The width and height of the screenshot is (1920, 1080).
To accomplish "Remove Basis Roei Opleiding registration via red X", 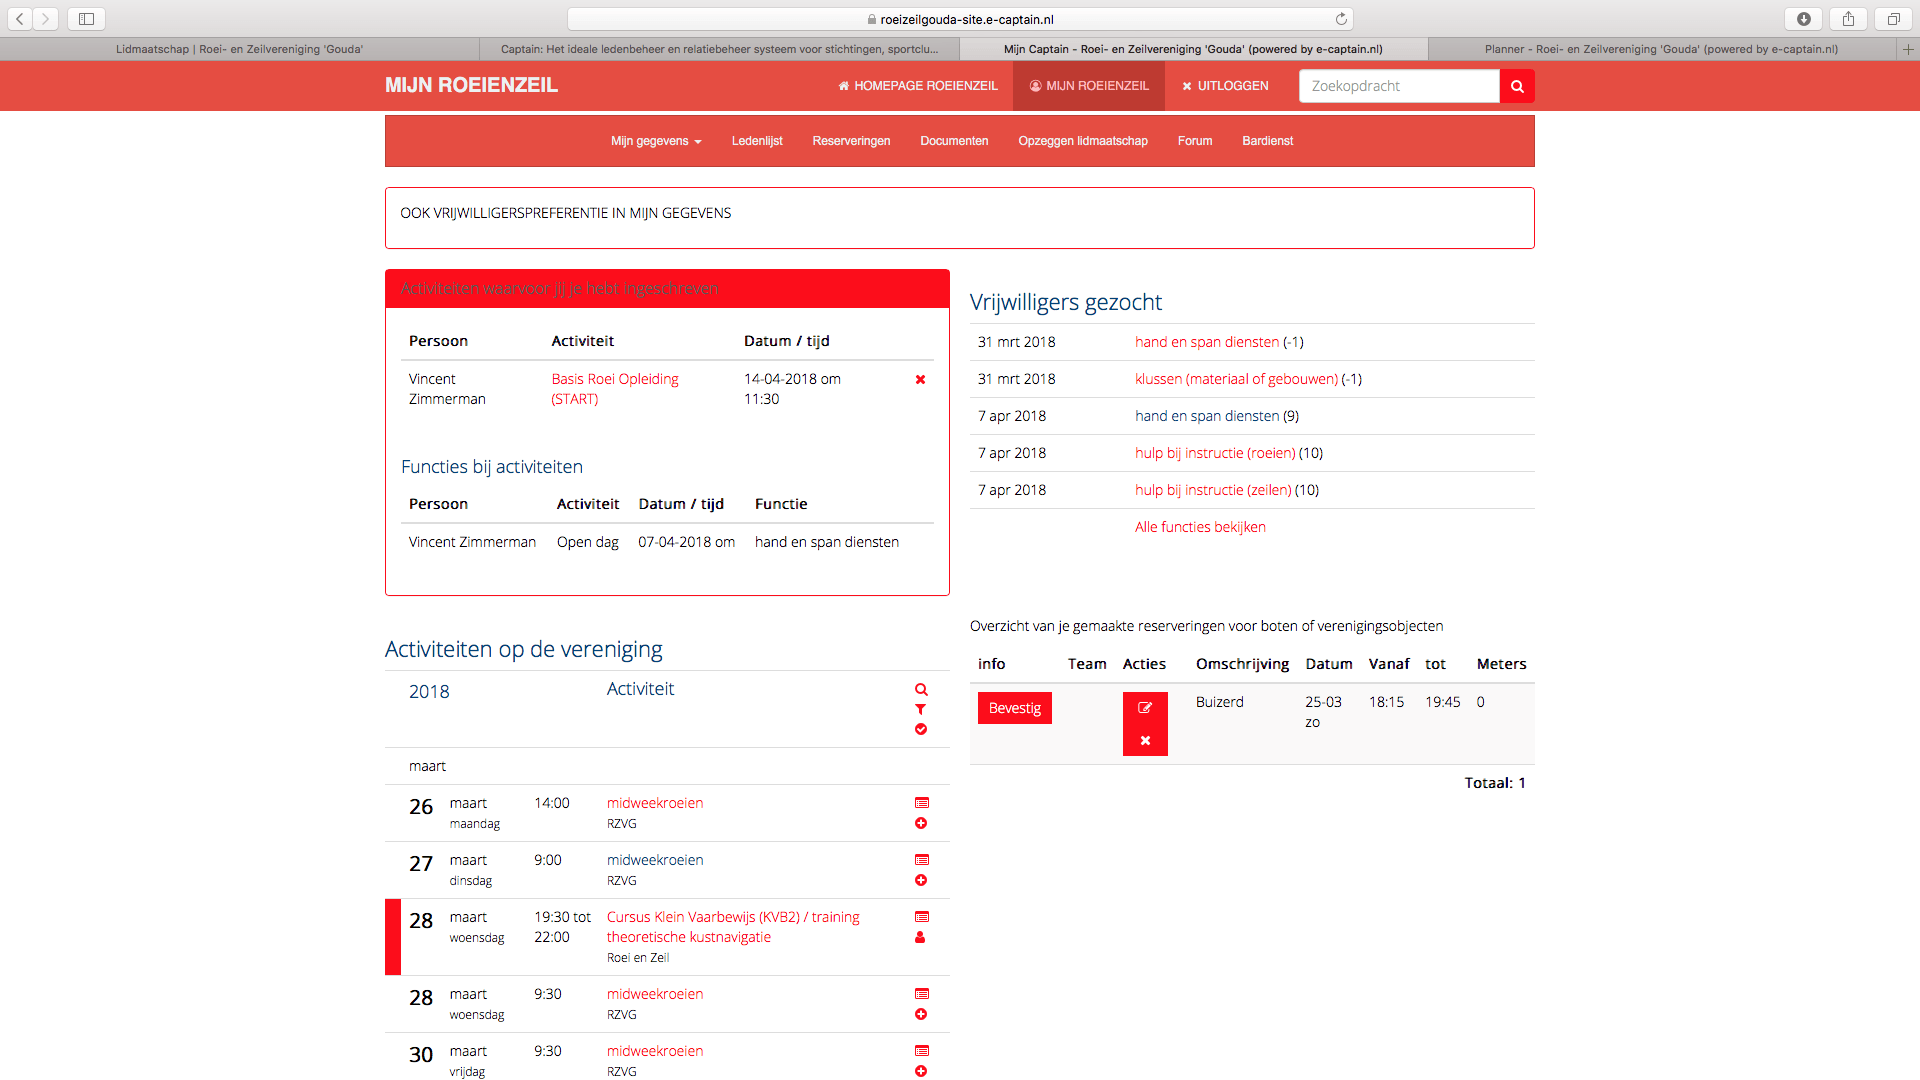I will coord(920,380).
